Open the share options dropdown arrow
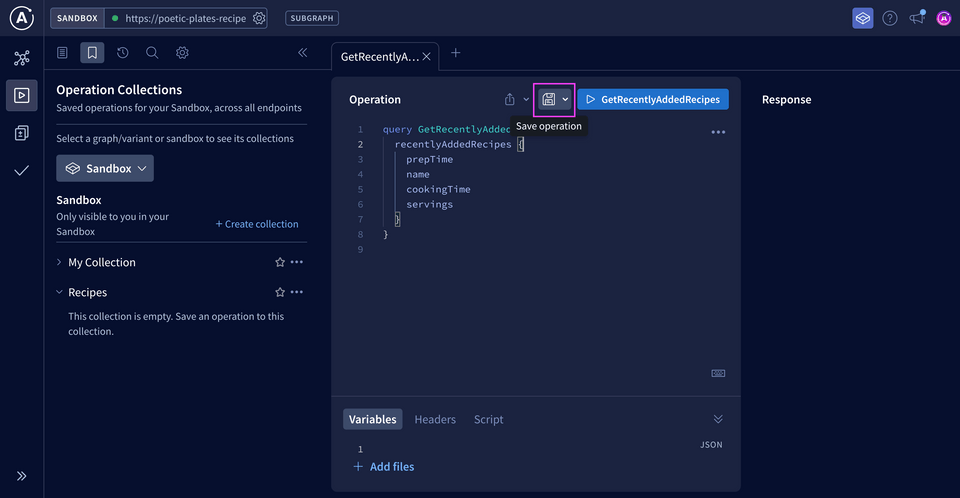Screen dimensions: 960x498 526,99
